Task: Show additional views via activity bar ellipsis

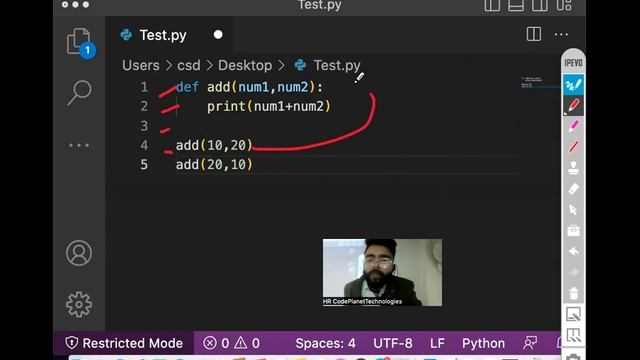Action: click(x=79, y=145)
